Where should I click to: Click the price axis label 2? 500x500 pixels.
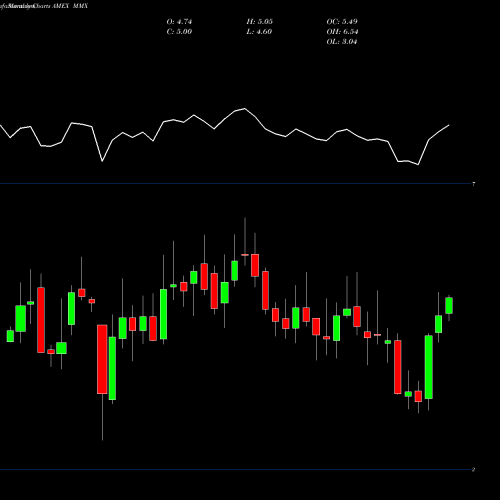pyautogui.click(x=473, y=470)
